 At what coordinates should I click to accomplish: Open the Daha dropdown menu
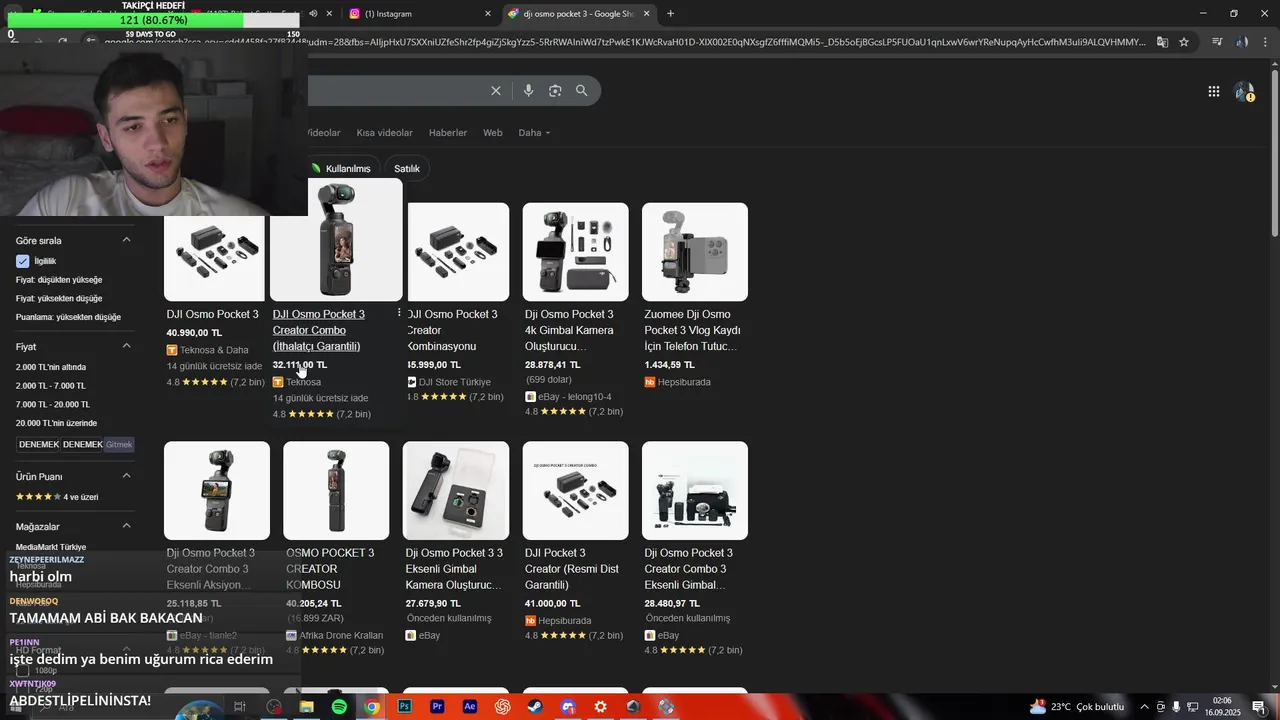534,133
